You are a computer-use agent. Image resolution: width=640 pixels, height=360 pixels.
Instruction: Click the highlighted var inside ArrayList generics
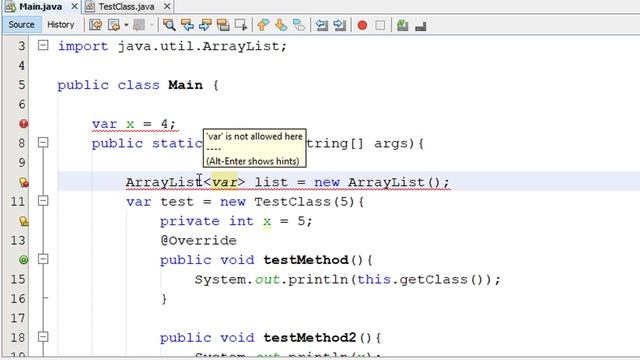(224, 182)
